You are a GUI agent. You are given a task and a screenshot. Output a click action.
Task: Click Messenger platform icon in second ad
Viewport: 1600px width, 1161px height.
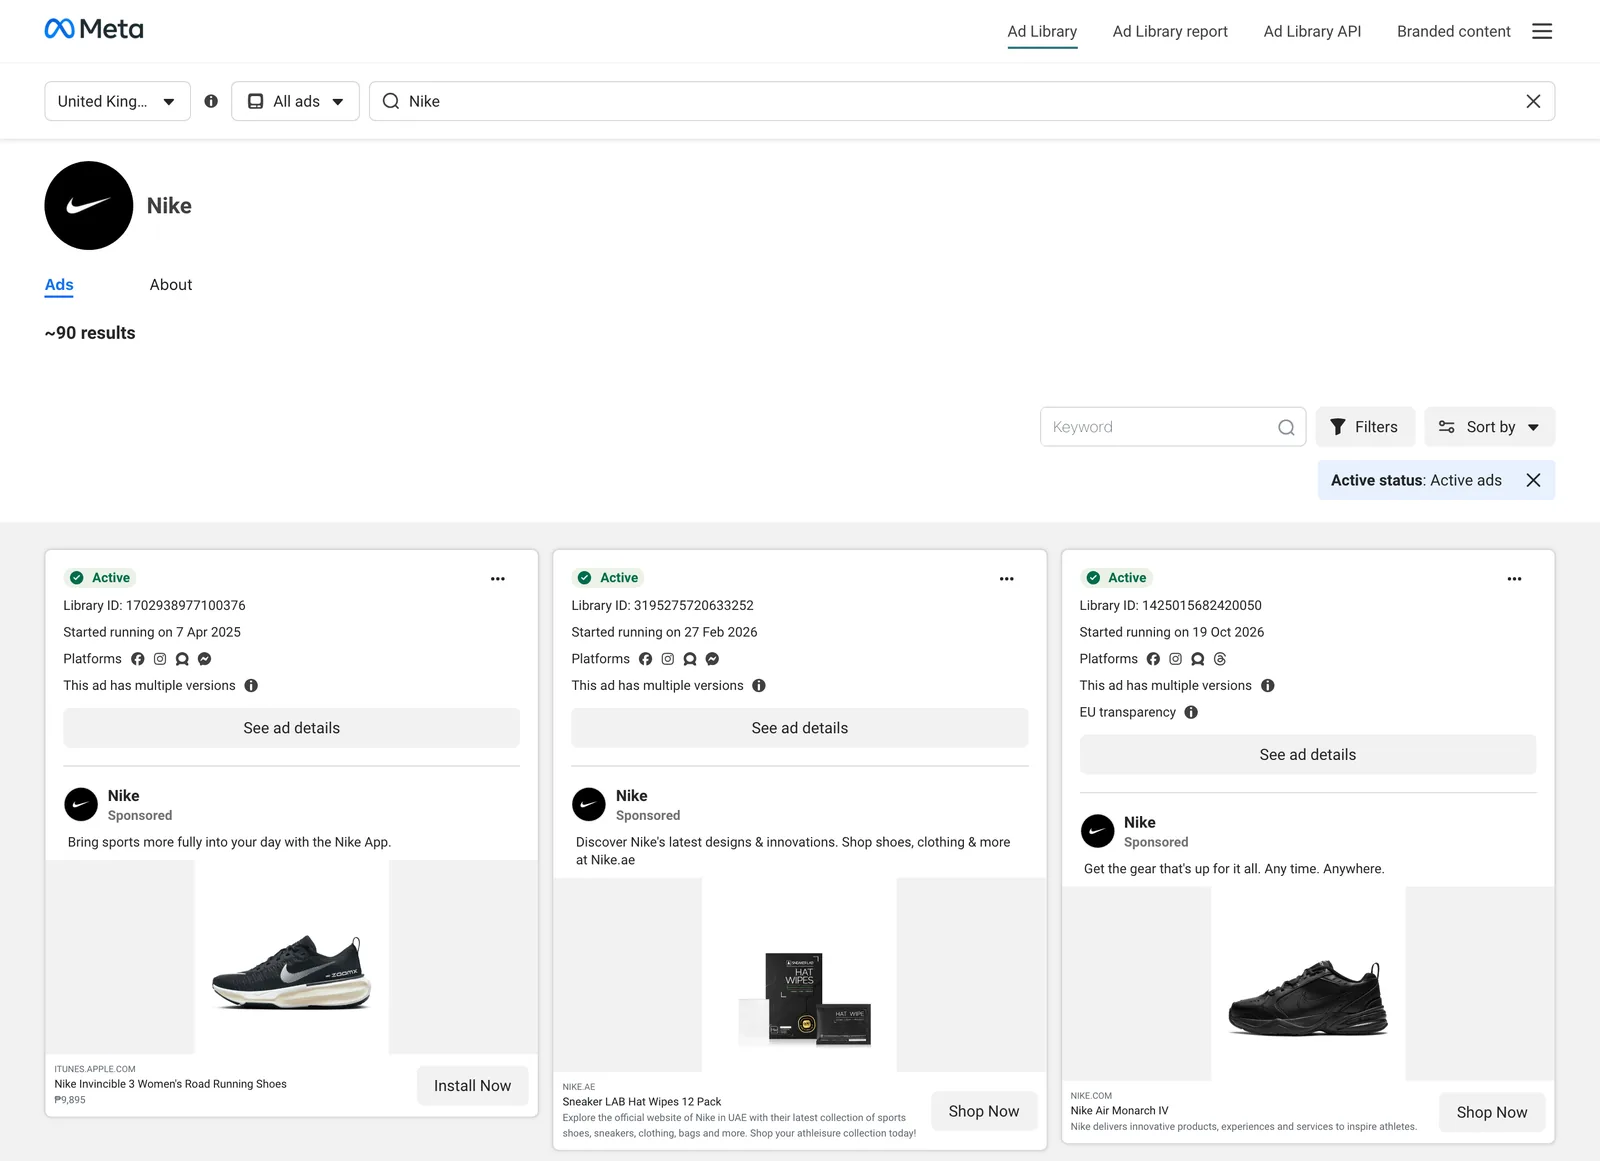712,659
